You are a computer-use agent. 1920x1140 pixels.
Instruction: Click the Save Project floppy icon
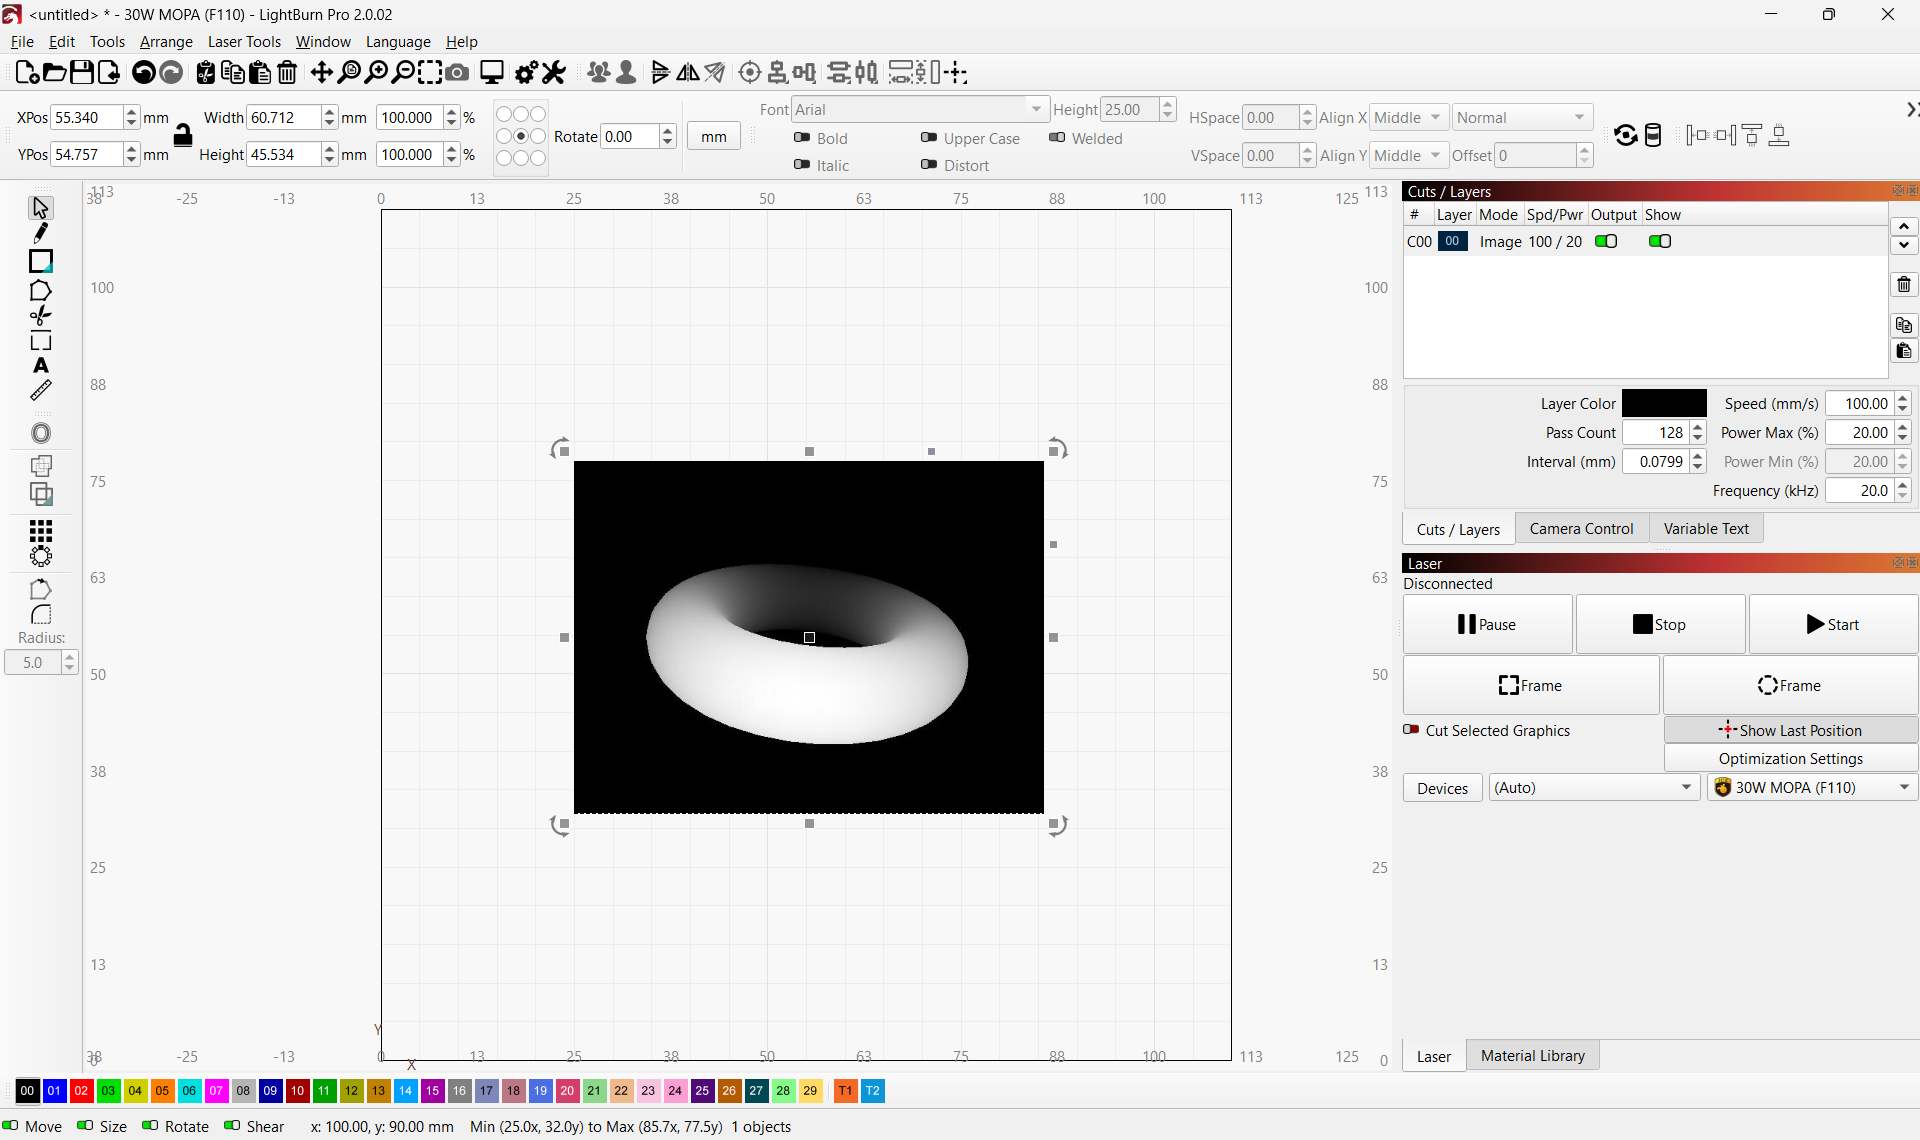[x=82, y=72]
